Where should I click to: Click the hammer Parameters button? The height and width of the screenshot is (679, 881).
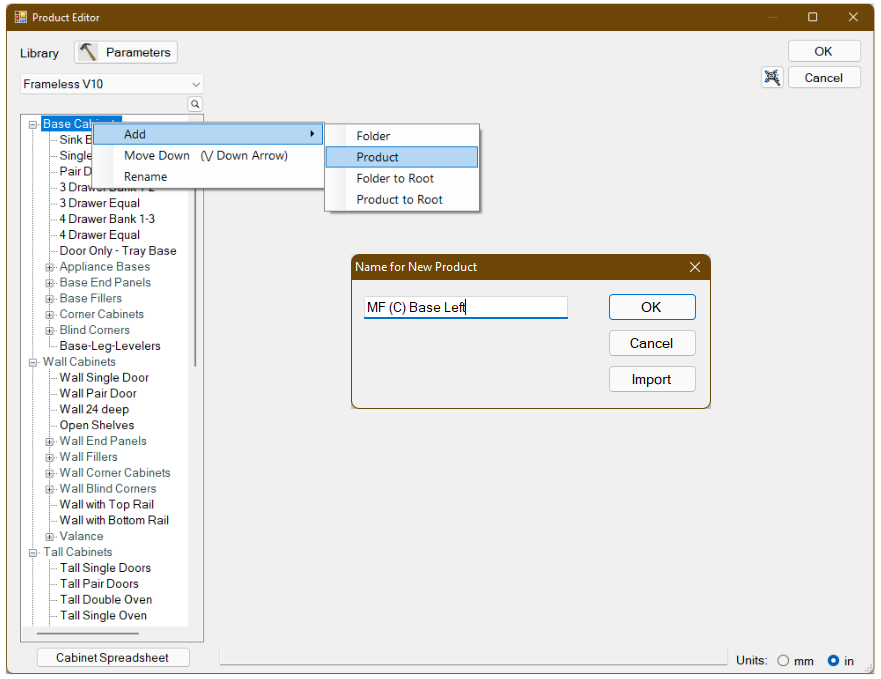(x=127, y=52)
